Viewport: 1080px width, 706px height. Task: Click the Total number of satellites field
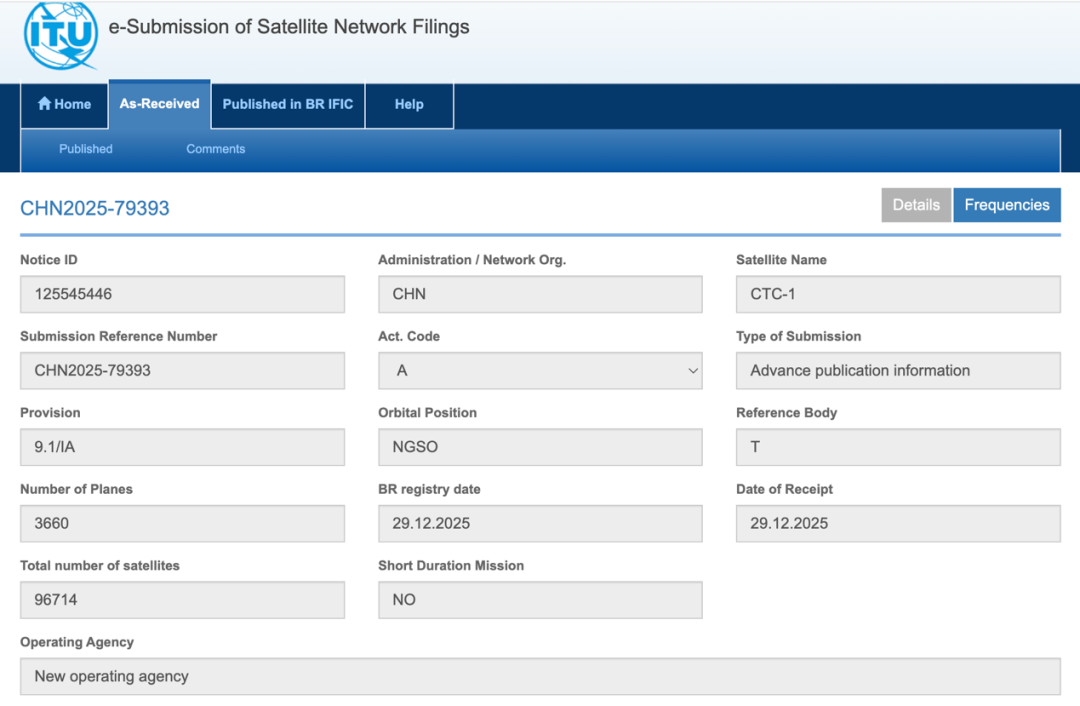pyautogui.click(x=182, y=600)
